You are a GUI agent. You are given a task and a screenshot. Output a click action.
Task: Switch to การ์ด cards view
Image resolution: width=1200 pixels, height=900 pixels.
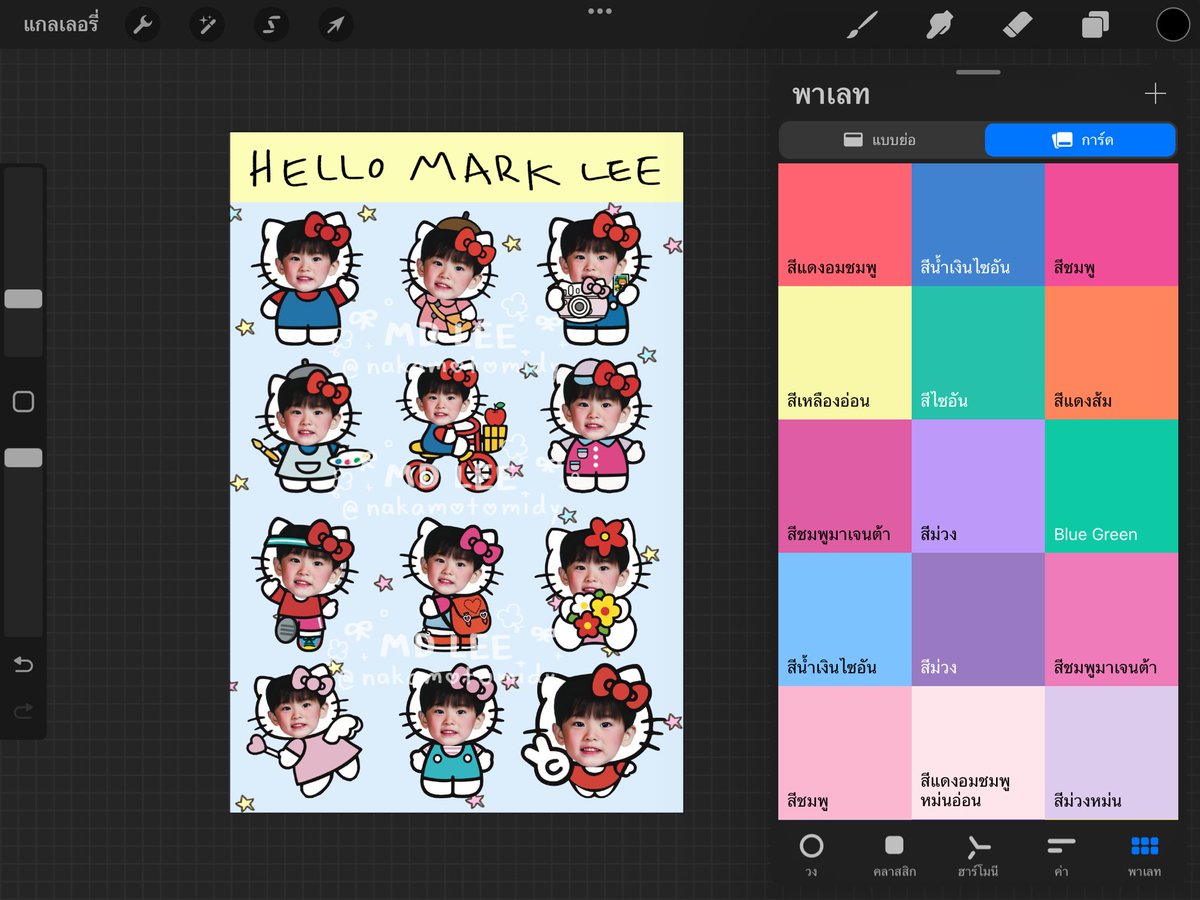click(x=1080, y=140)
